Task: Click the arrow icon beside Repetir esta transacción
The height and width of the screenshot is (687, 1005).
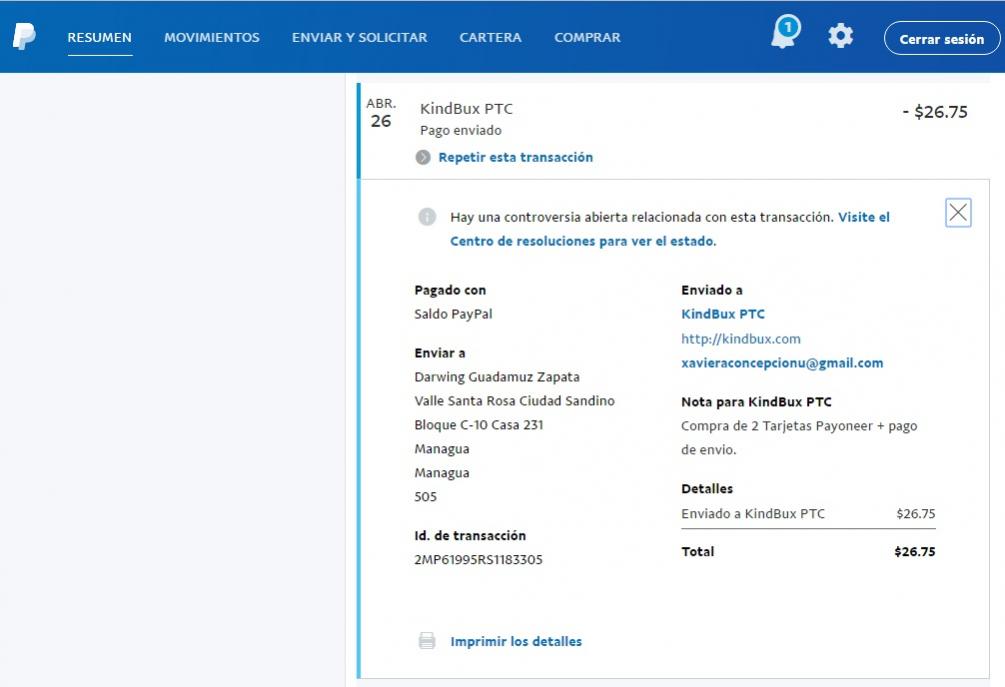Action: coord(423,157)
